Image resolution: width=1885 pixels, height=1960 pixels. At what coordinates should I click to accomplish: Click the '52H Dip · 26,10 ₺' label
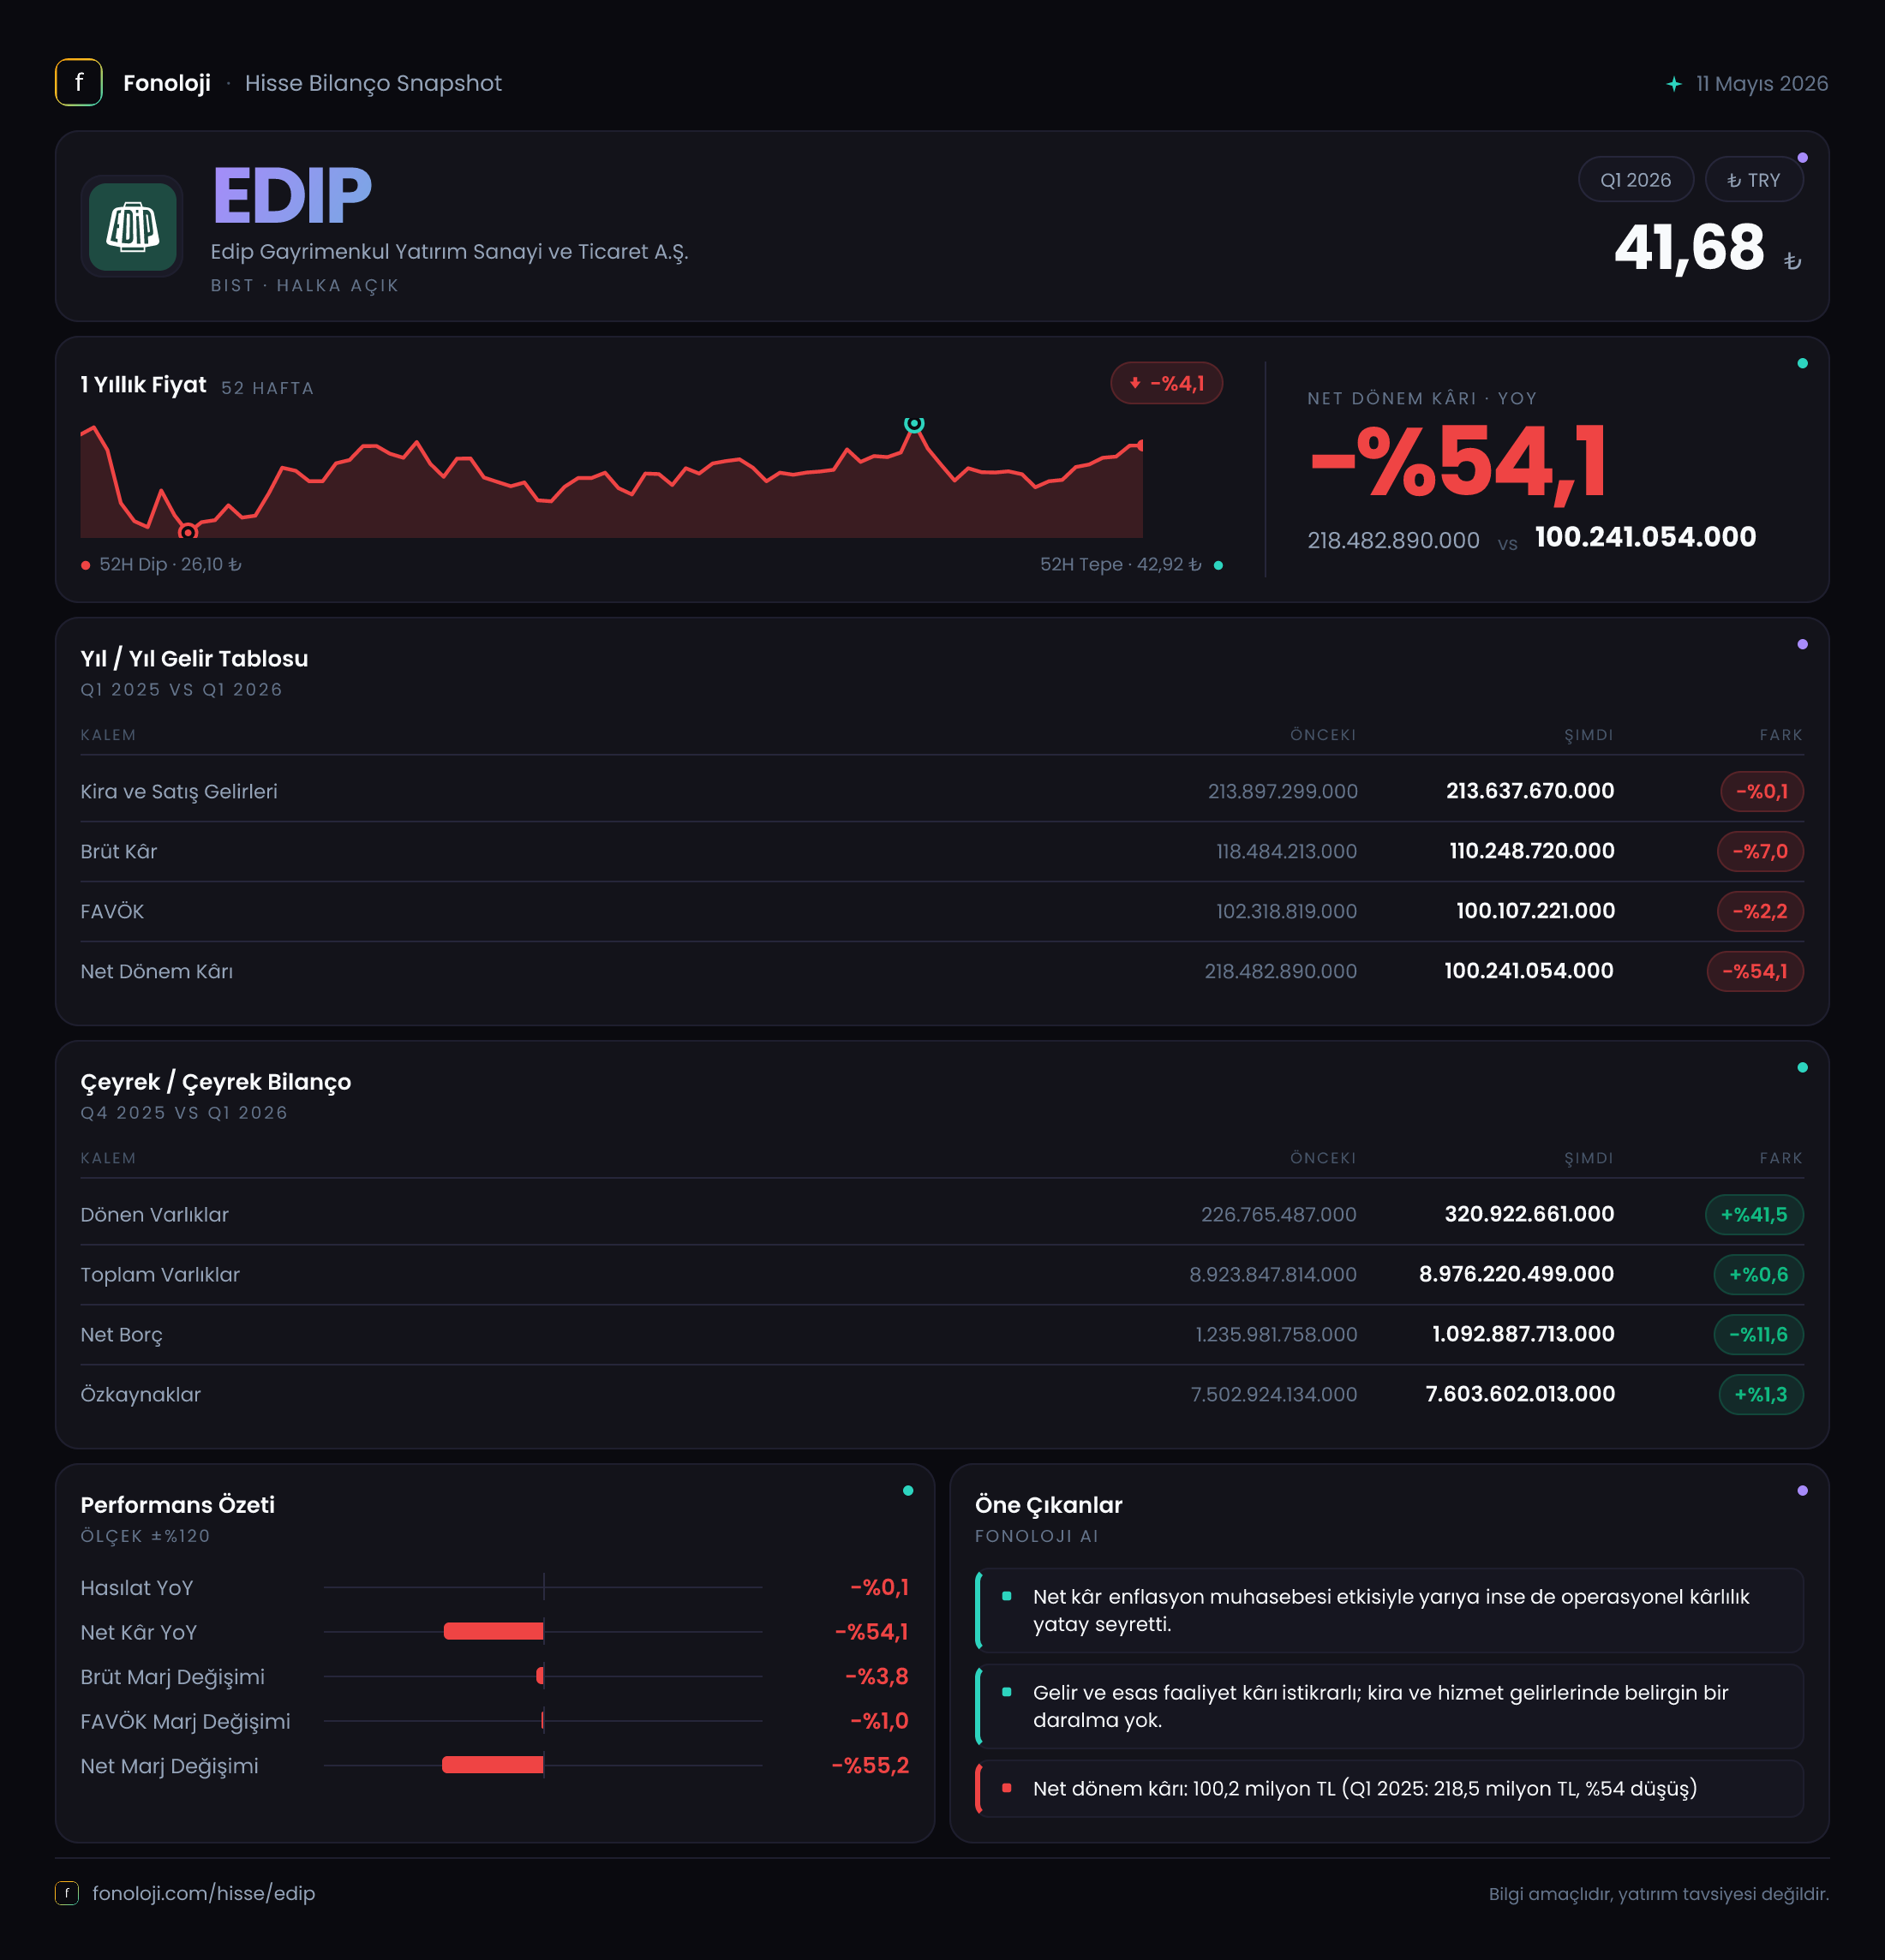pos(171,565)
